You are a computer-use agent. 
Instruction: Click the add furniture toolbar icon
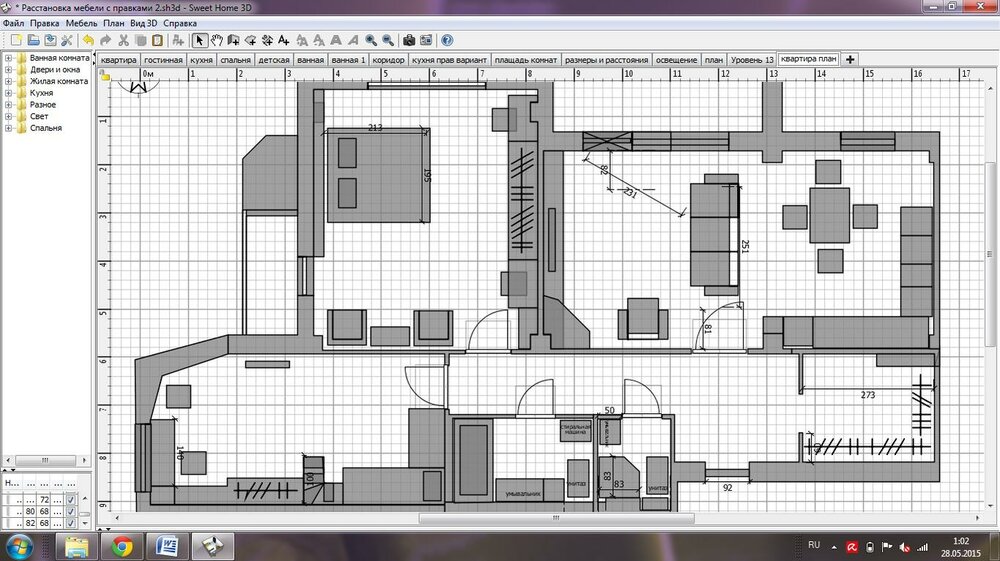click(x=178, y=40)
